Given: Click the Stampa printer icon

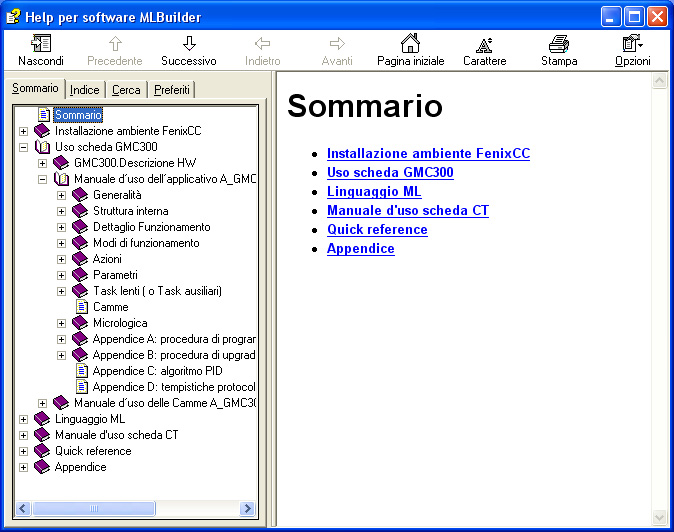Looking at the screenshot, I should point(559,44).
